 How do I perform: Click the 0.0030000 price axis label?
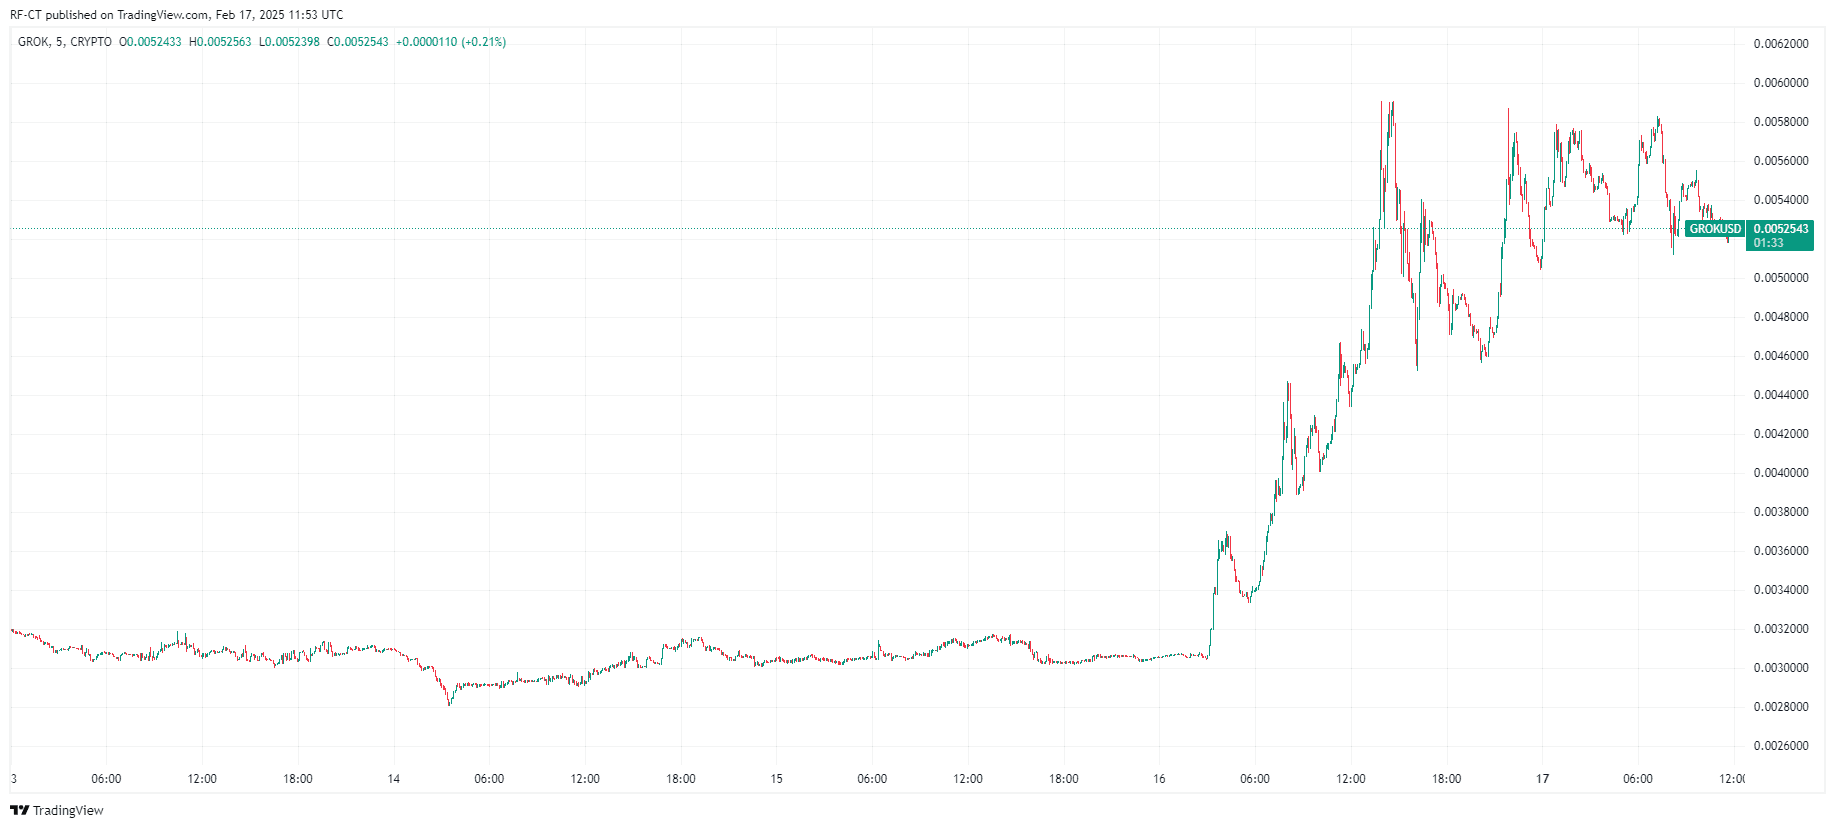[x=1781, y=668]
